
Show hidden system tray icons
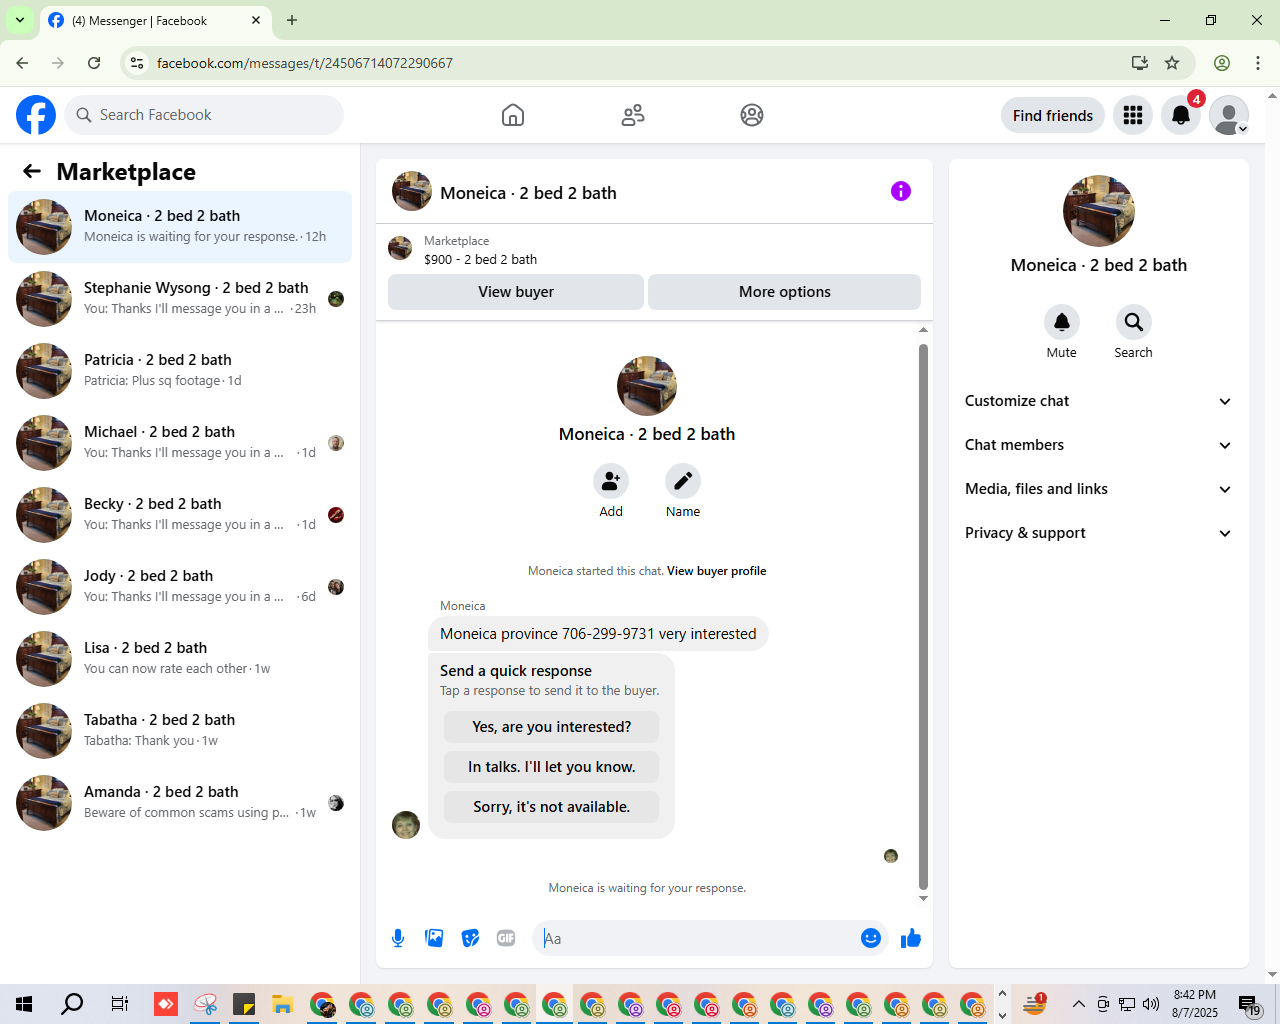(x=1078, y=1004)
